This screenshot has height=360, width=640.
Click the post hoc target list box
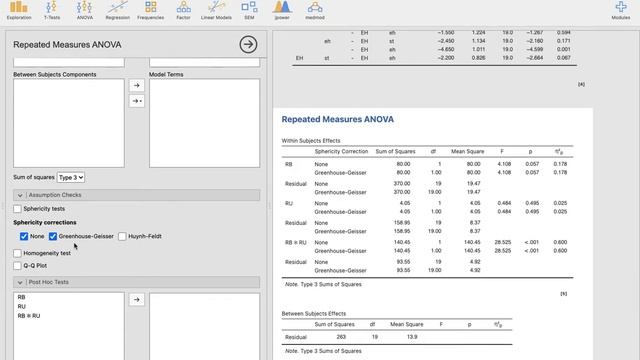(x=204, y=327)
